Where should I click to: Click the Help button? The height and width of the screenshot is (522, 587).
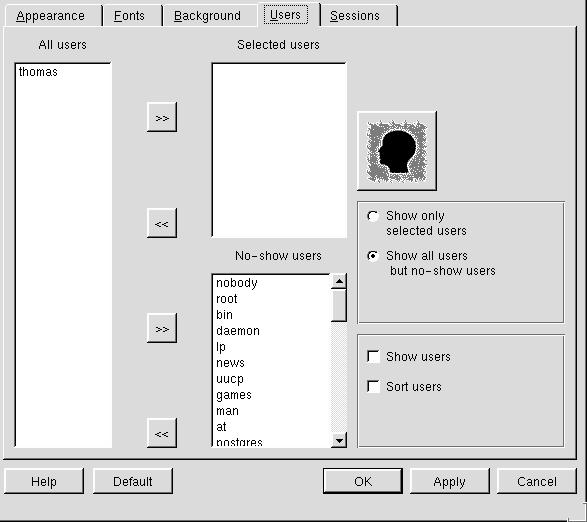click(x=44, y=481)
